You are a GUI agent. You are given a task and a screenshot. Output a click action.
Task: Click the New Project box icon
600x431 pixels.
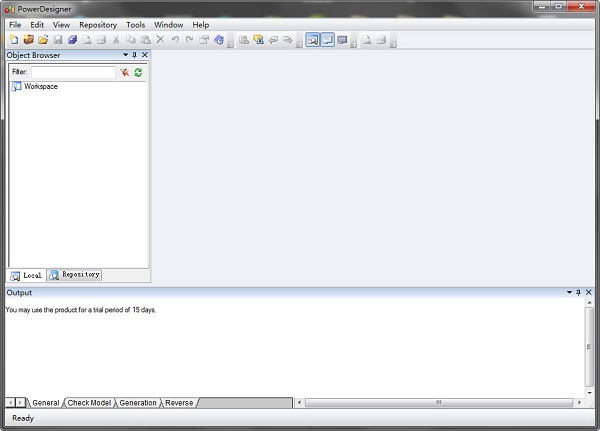pos(29,39)
